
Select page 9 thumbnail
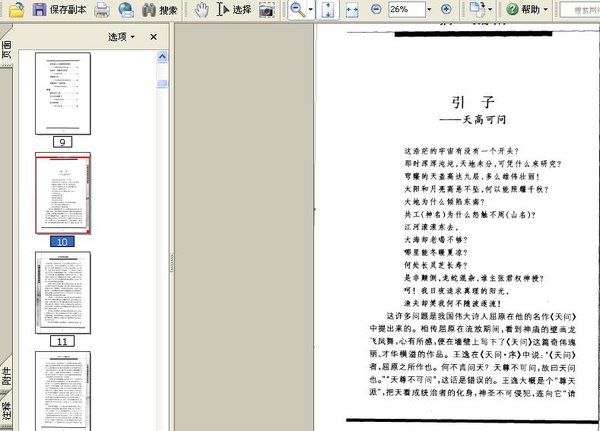[63, 93]
